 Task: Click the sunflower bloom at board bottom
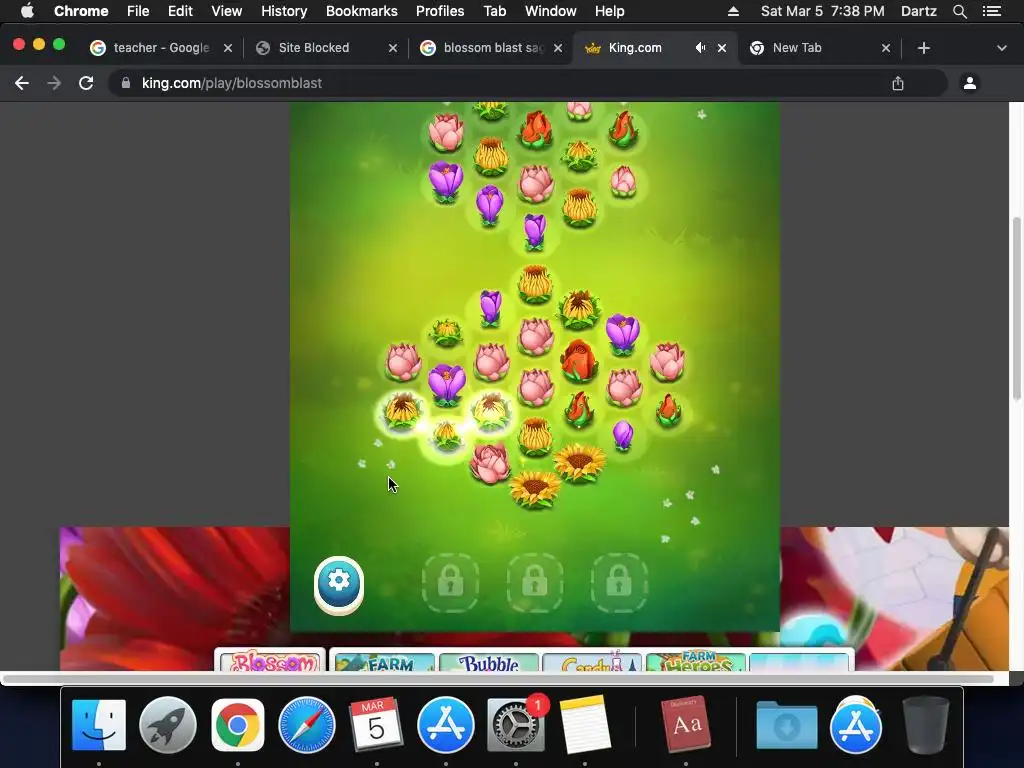(x=535, y=488)
